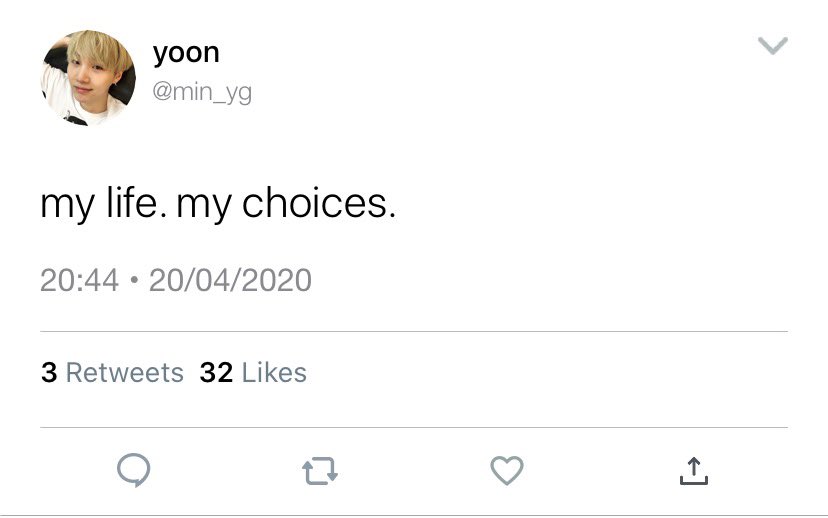Share the tweet via upload arrow icon
Image resolution: width=828 pixels, height=518 pixels.
tap(694, 470)
